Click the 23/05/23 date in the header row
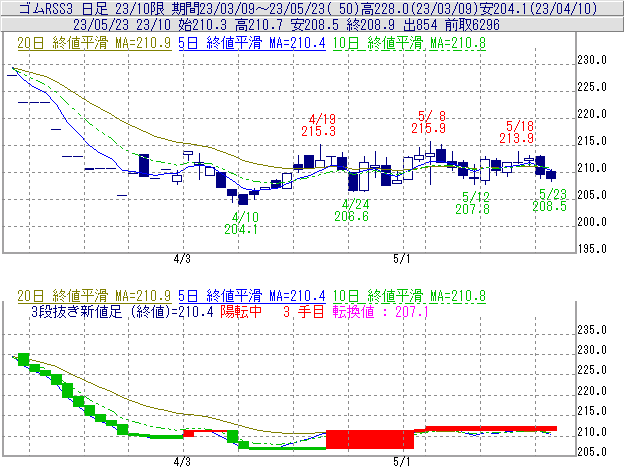Screen dimensions: 624x475 point(101,25)
